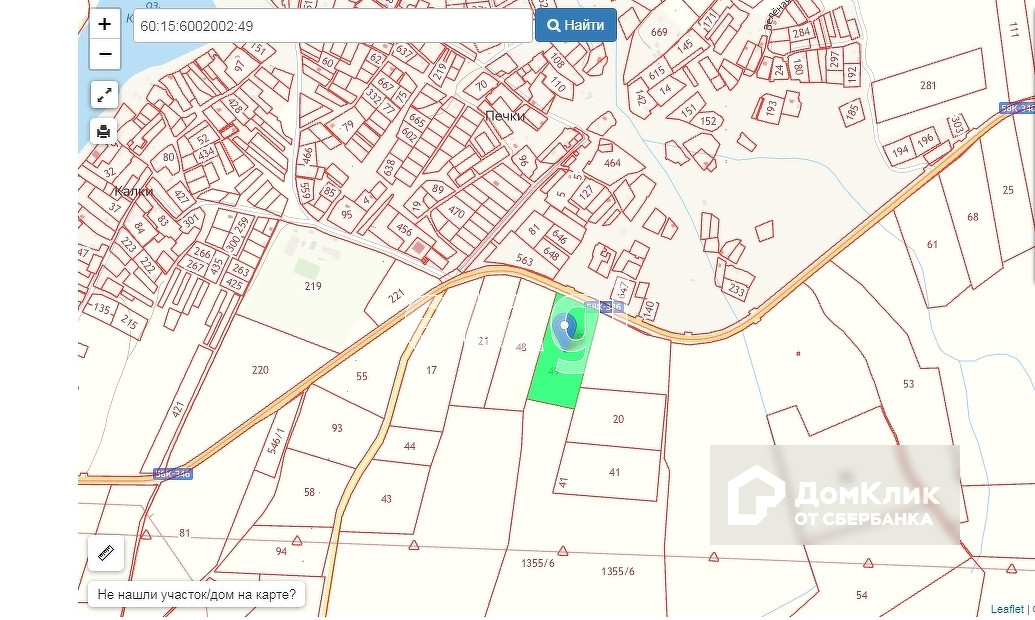Select land parcel 68
Image resolution: width=1035 pixels, height=620 pixels.
972,217
